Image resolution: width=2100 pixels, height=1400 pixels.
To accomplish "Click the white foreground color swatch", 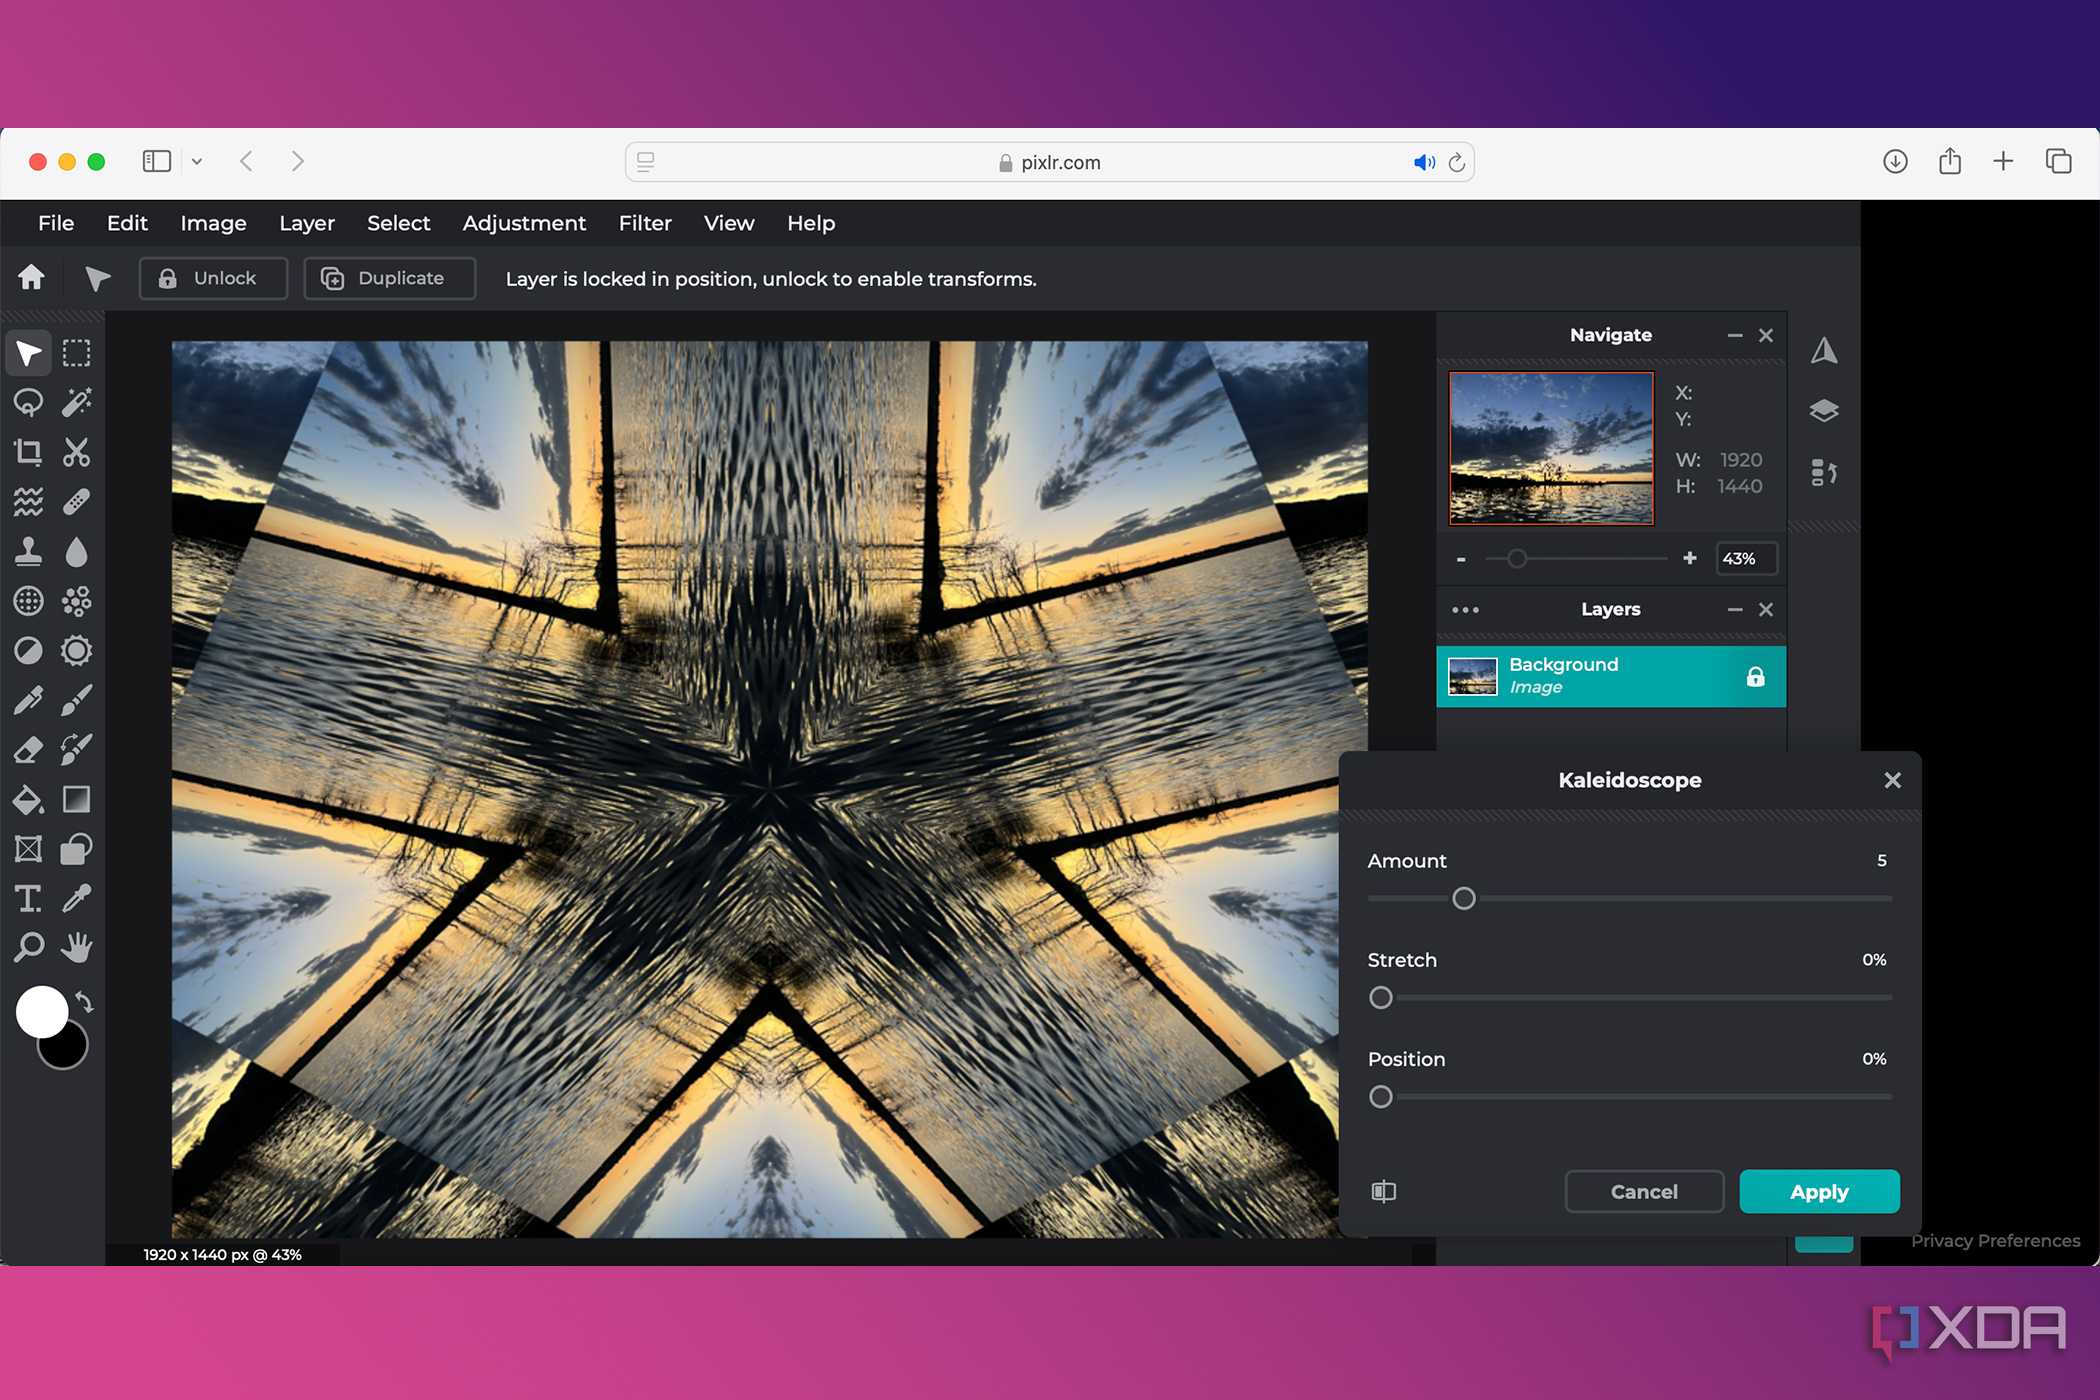I will tap(41, 1012).
